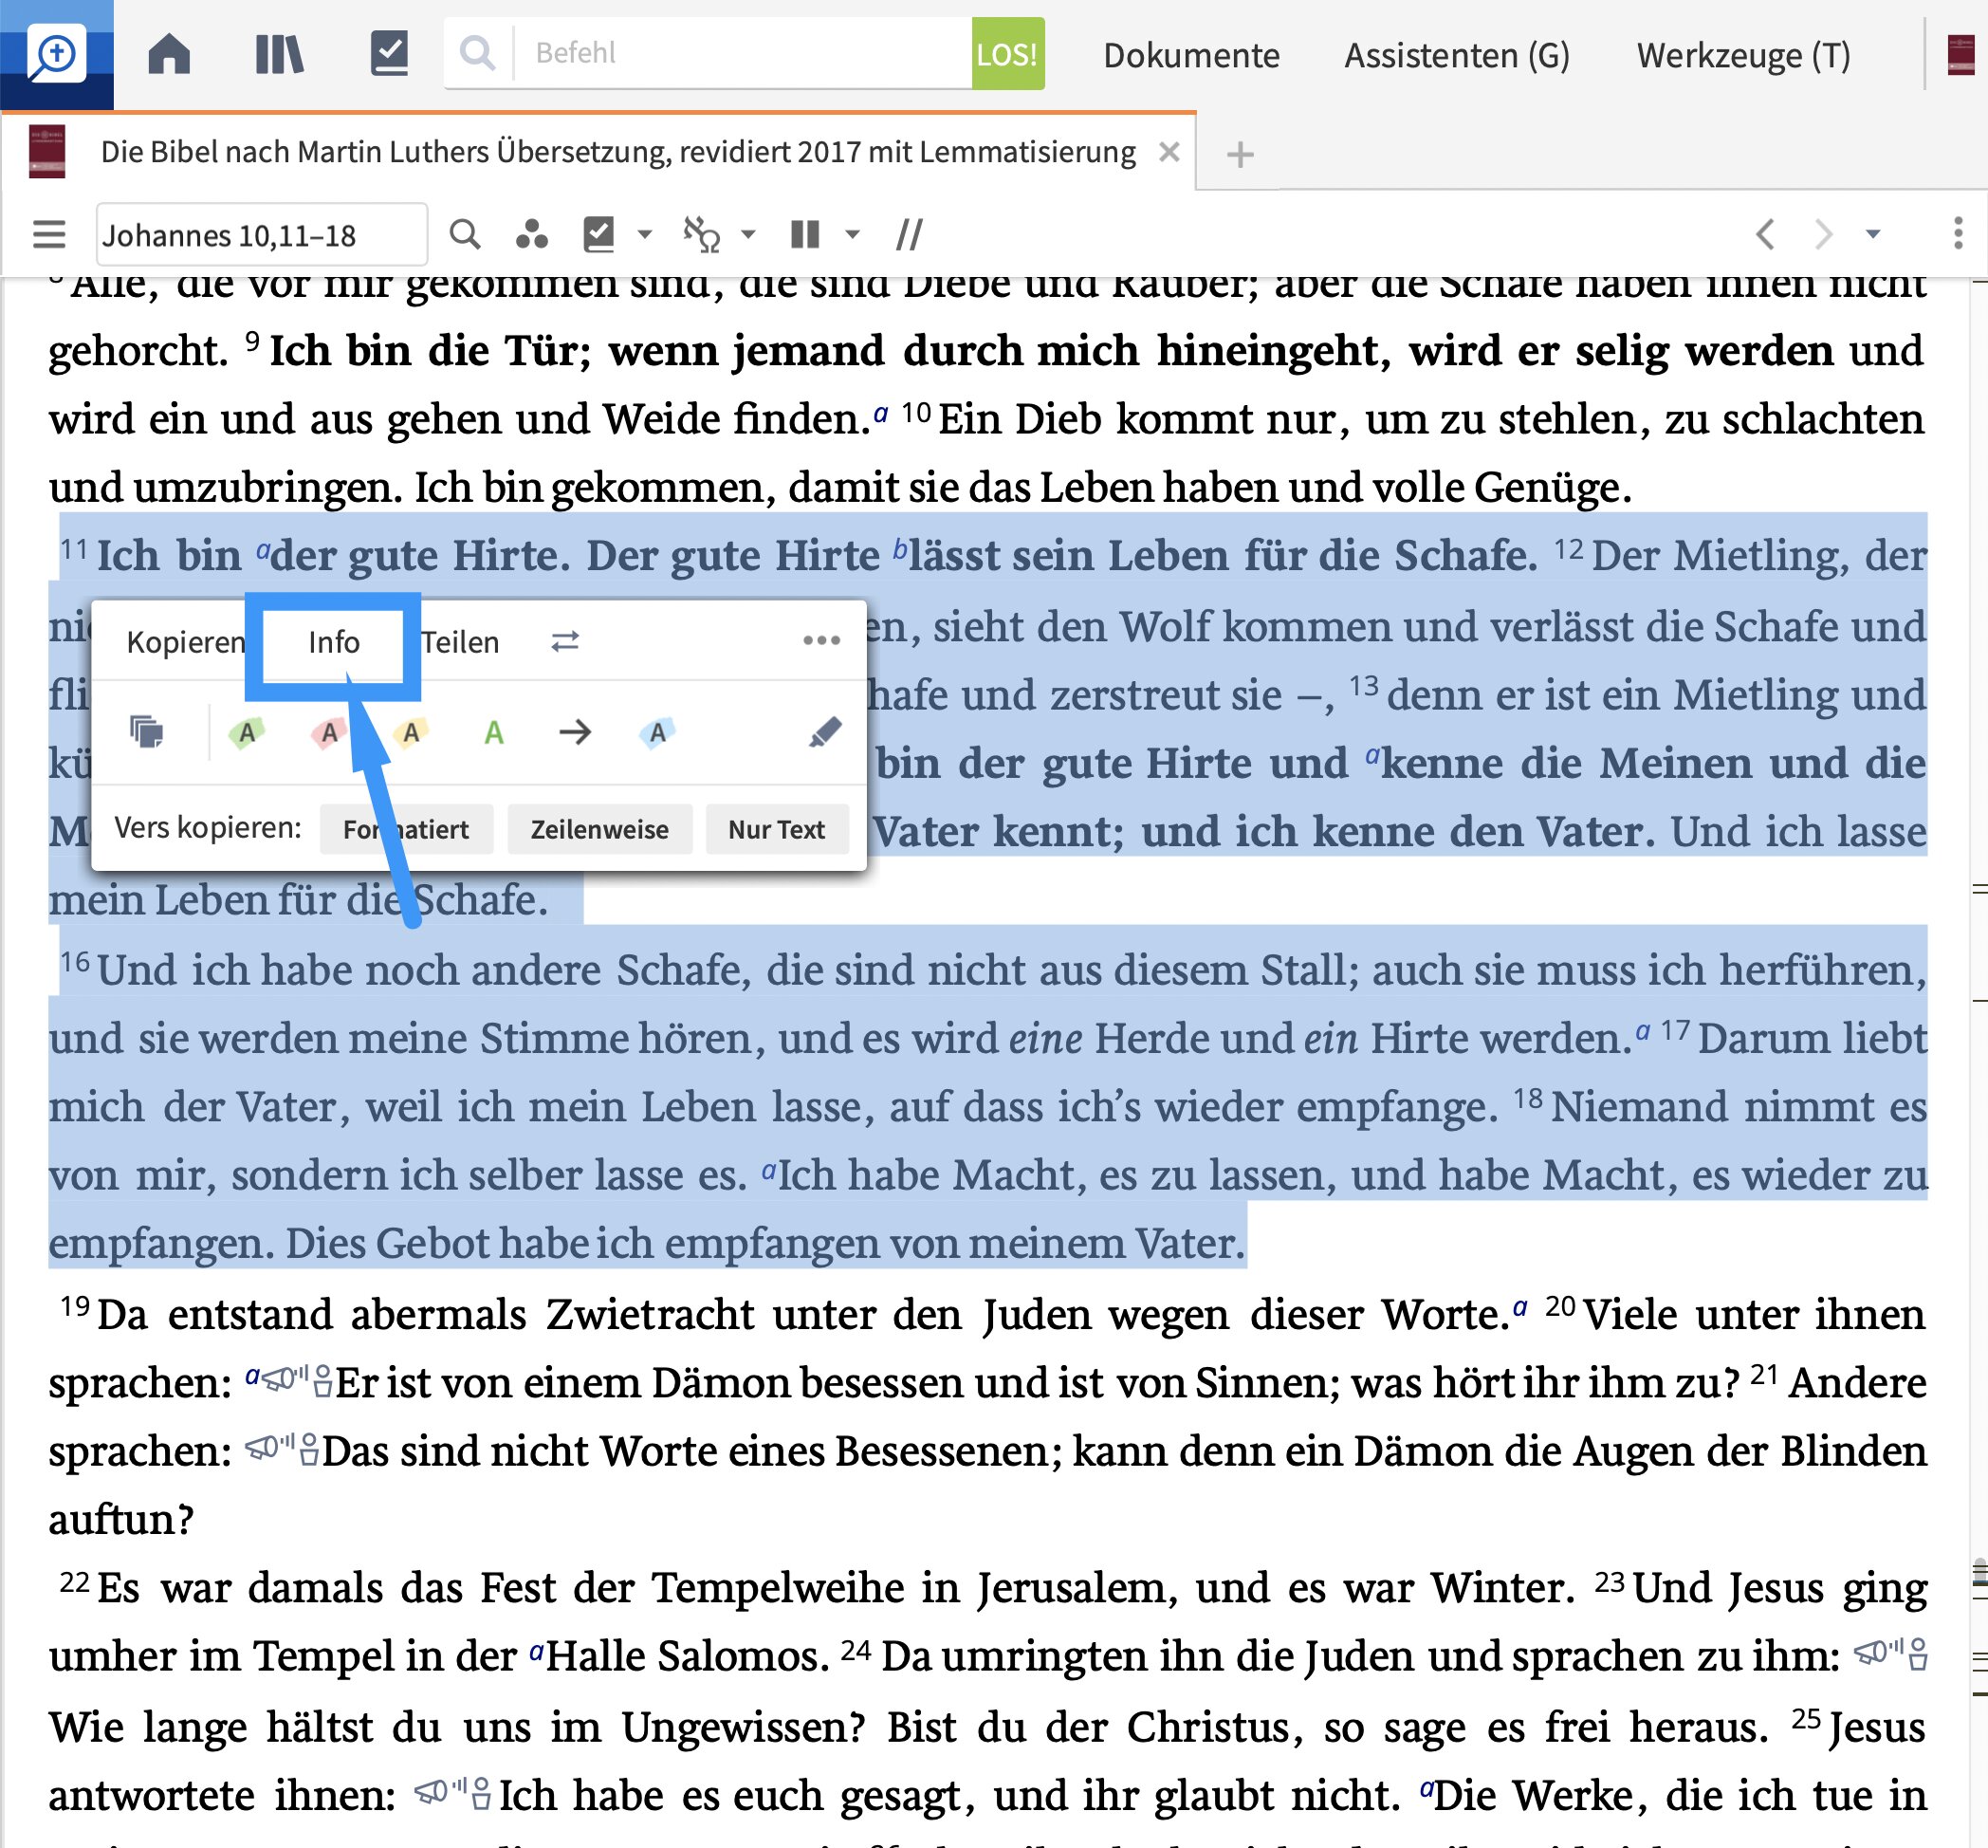
Task: Click footnote marker after 'Weide finden.'
Action: 880,413
